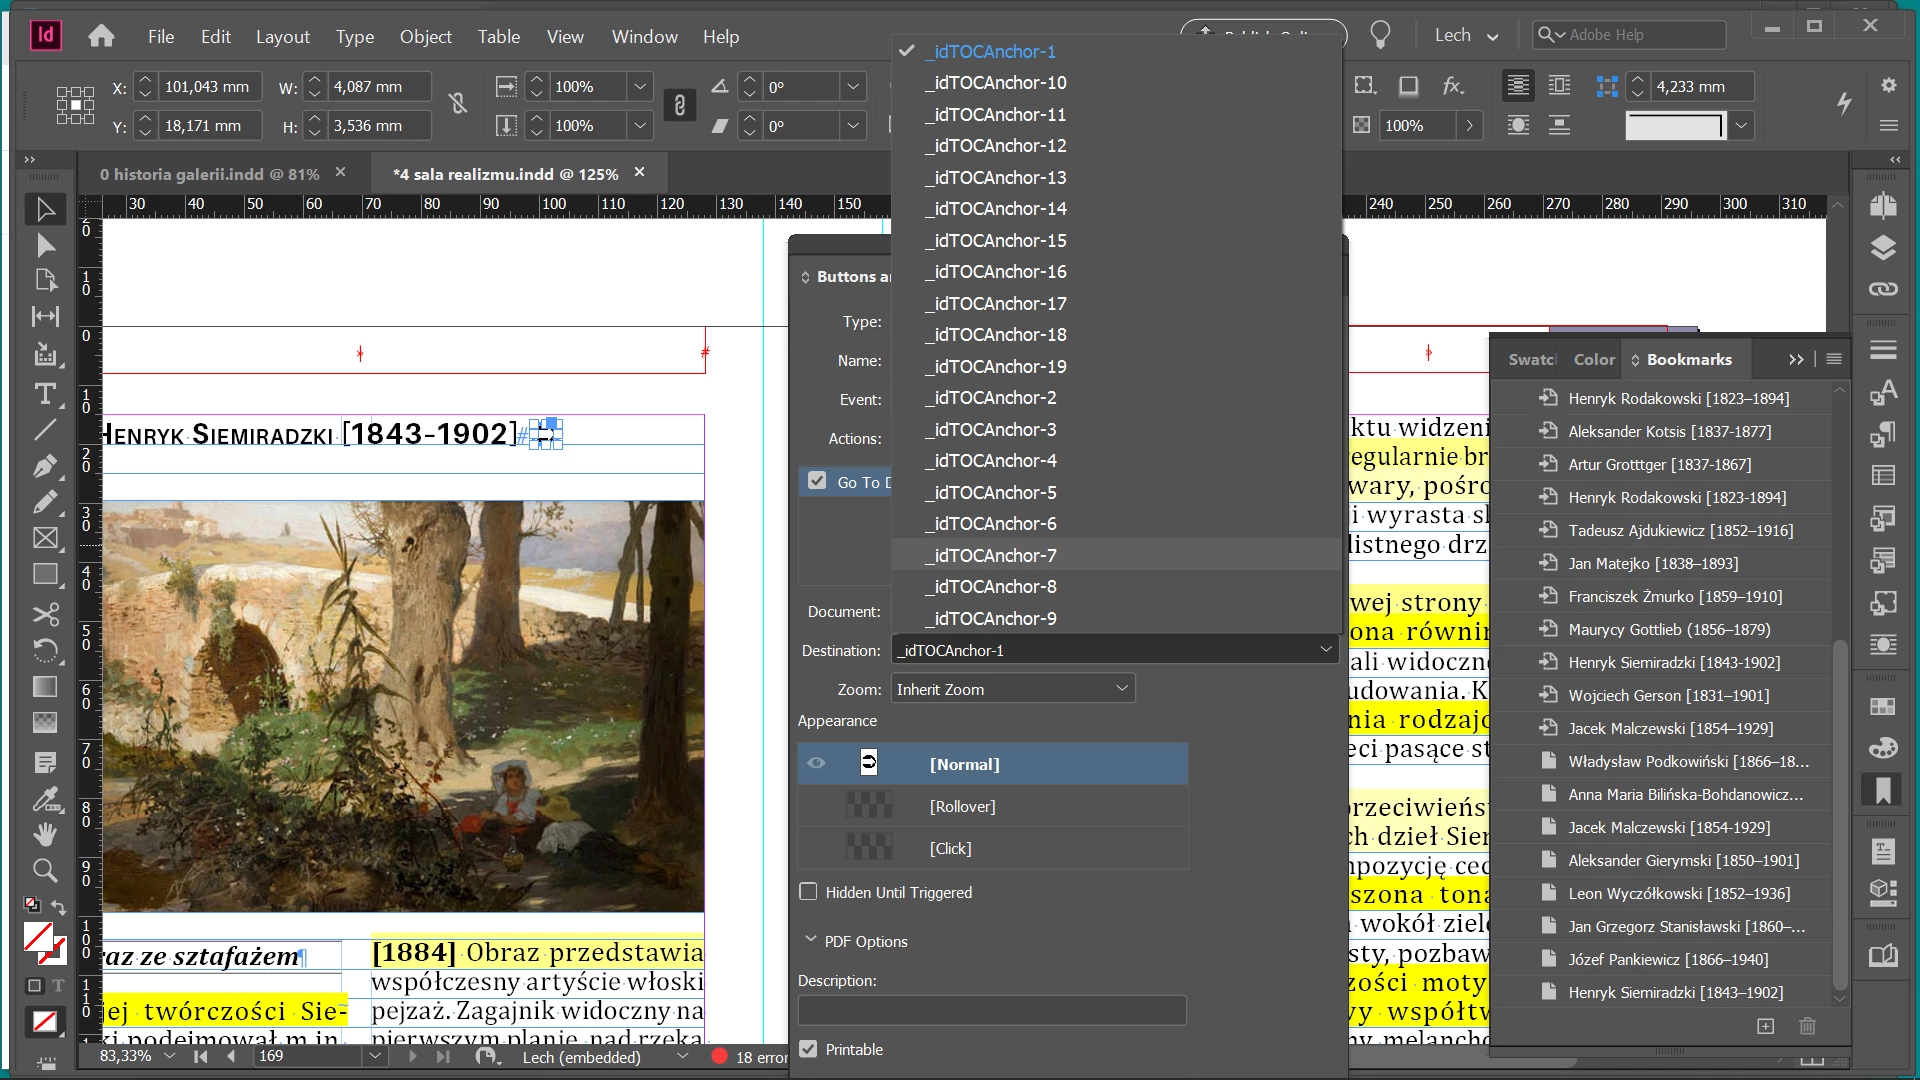Select the Hand tool

coord(45,834)
